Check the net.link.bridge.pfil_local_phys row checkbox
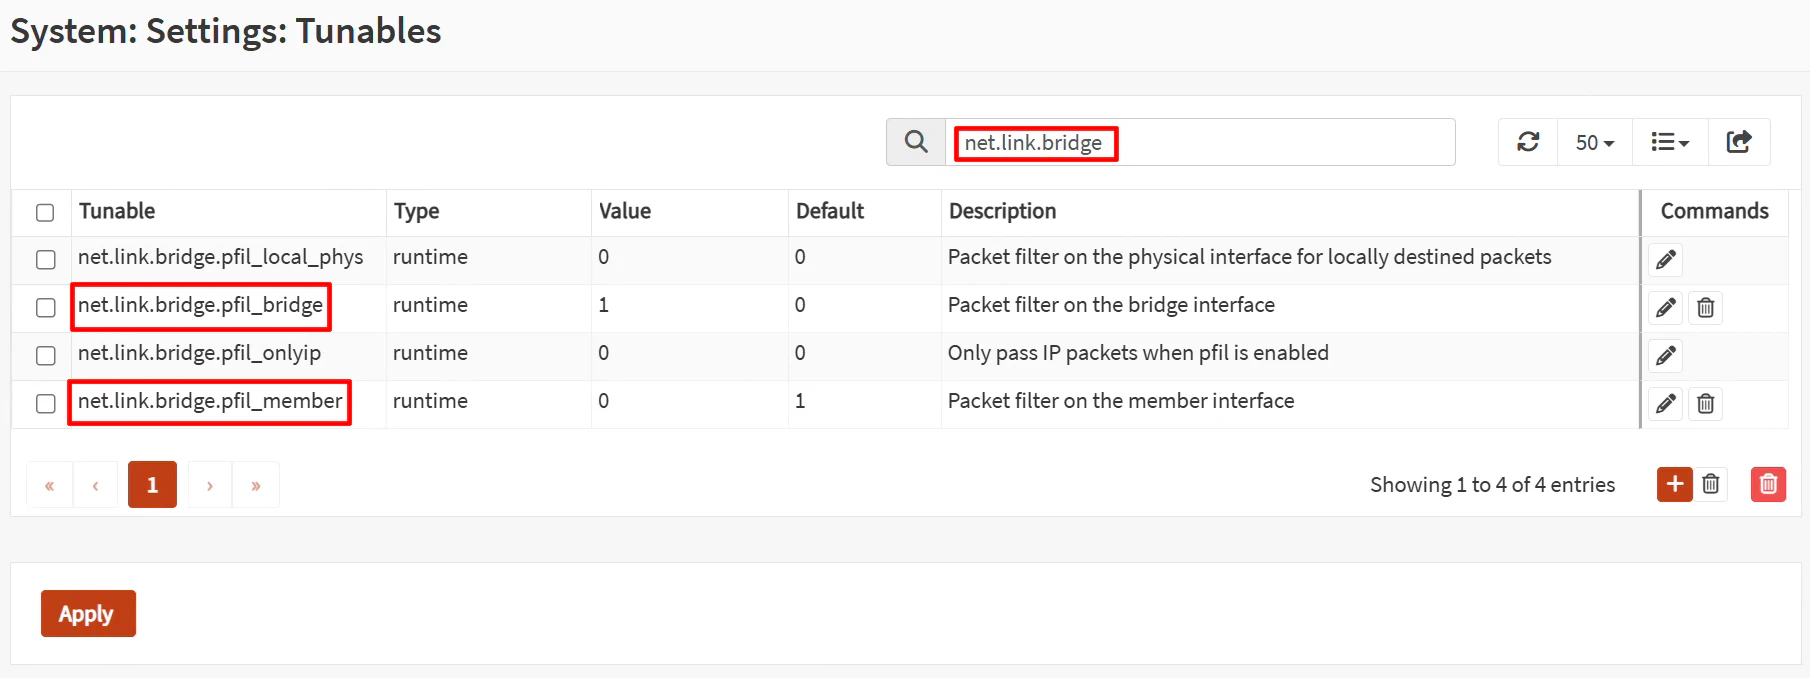This screenshot has height=678, width=1810. click(45, 259)
